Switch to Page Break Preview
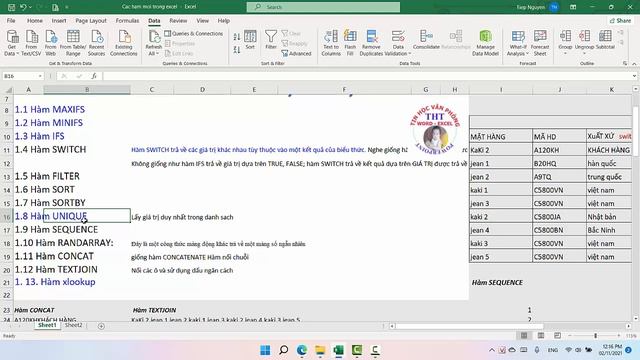 [558, 336]
